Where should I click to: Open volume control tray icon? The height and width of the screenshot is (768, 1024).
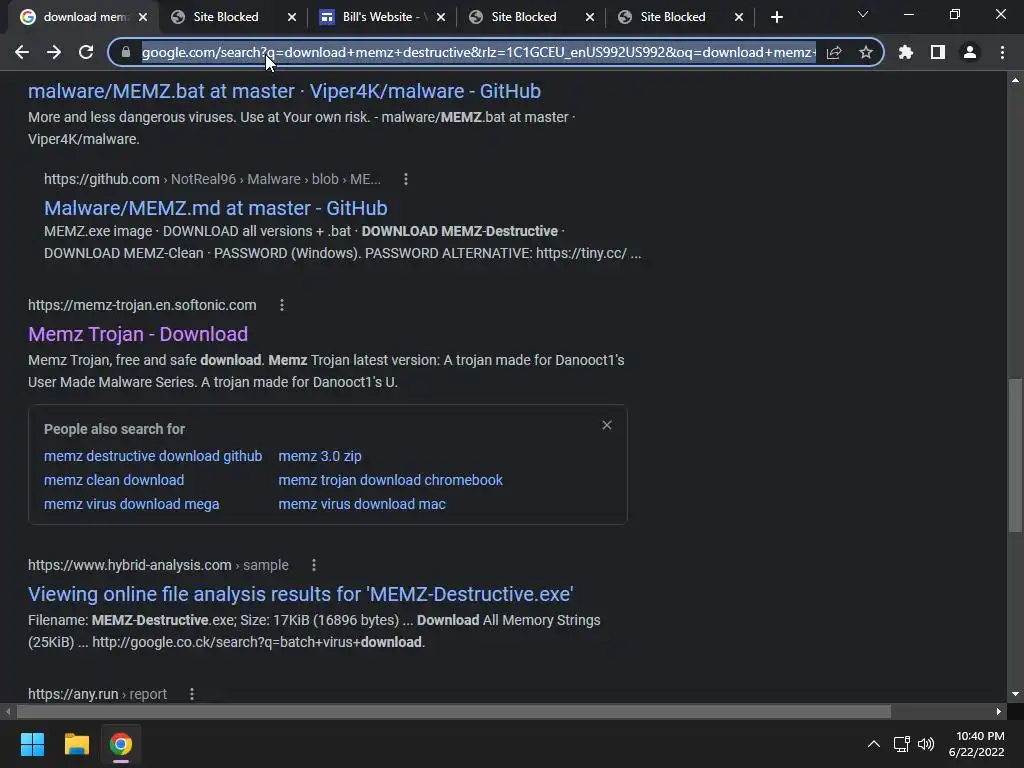tap(926, 744)
